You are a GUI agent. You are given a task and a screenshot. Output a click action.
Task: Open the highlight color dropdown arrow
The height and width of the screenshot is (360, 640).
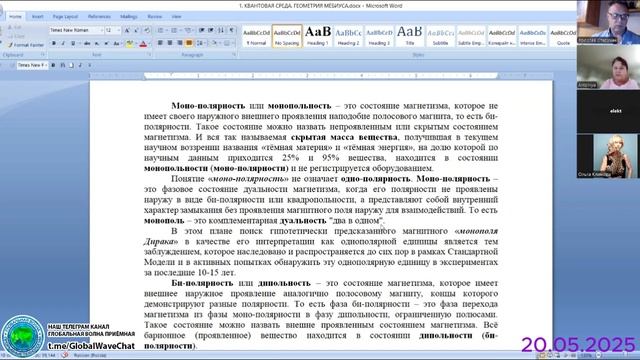[136, 43]
